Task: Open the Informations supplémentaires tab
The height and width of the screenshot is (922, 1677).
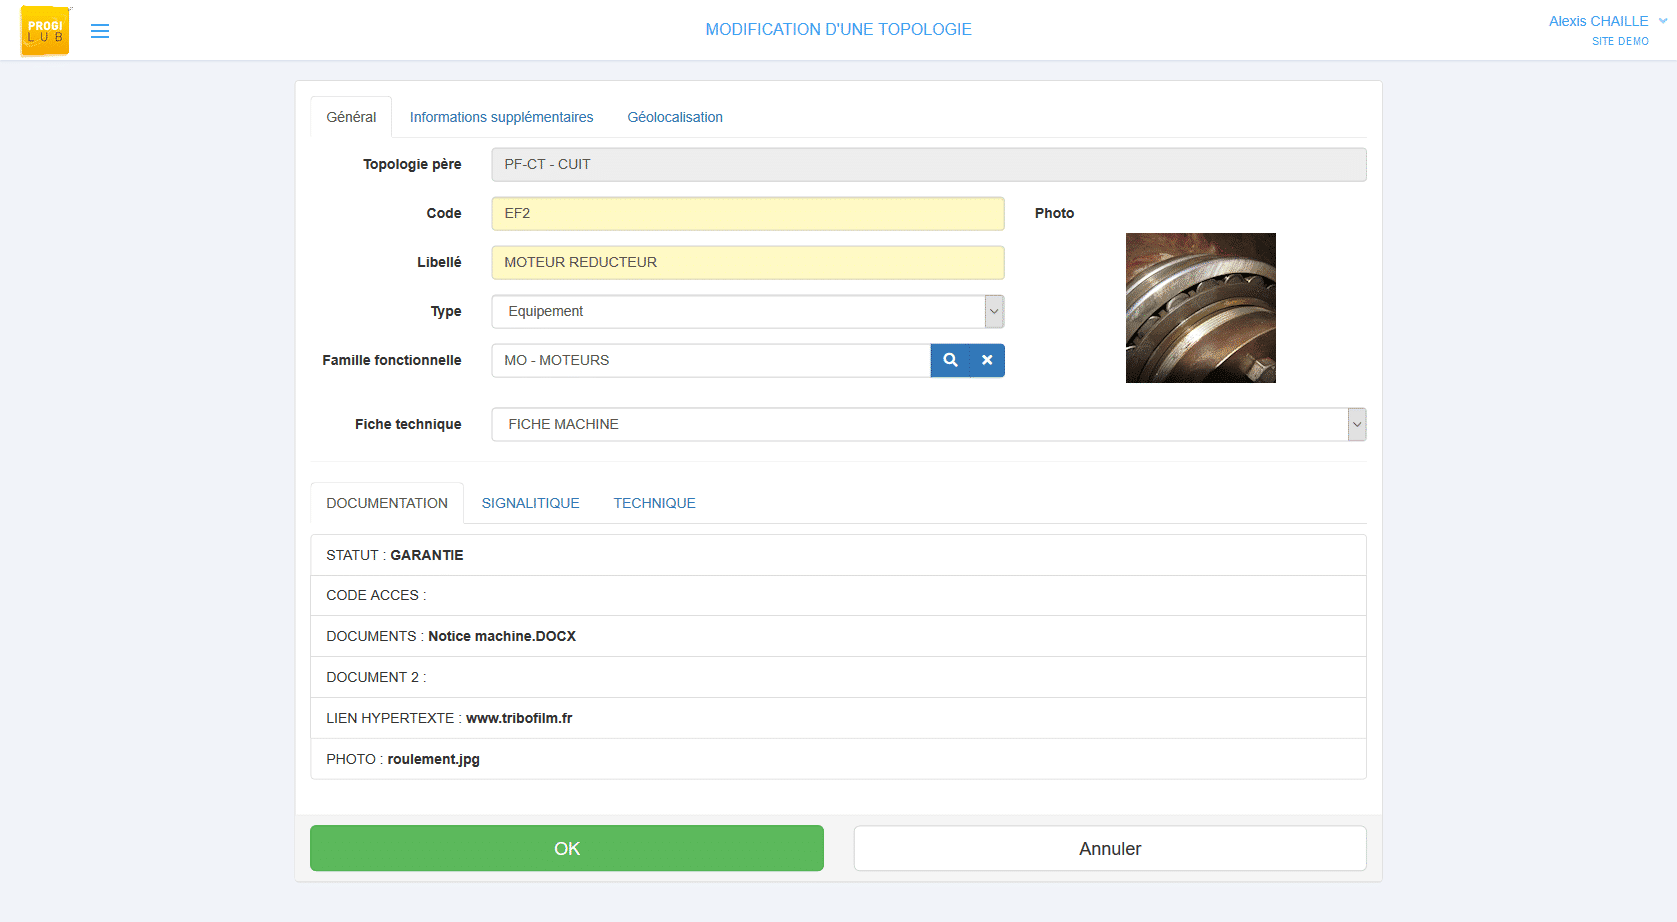Action: [501, 117]
